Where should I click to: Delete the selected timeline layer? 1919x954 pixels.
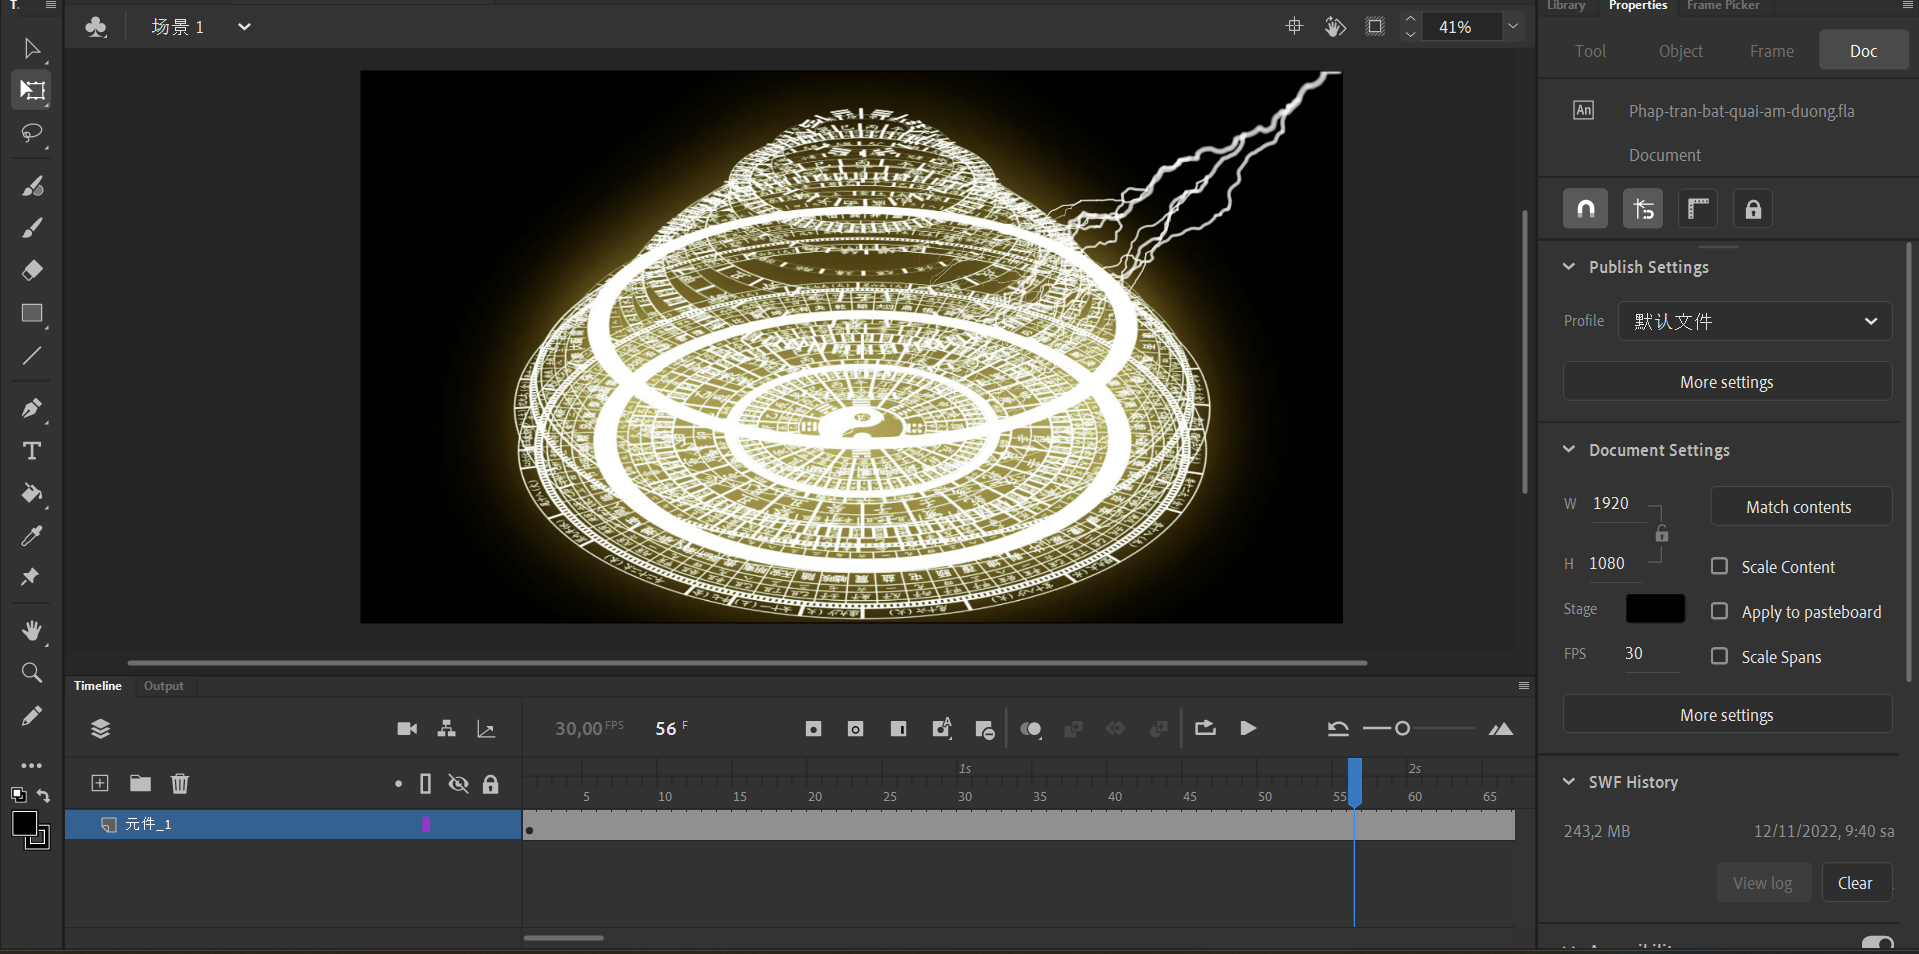pos(180,783)
